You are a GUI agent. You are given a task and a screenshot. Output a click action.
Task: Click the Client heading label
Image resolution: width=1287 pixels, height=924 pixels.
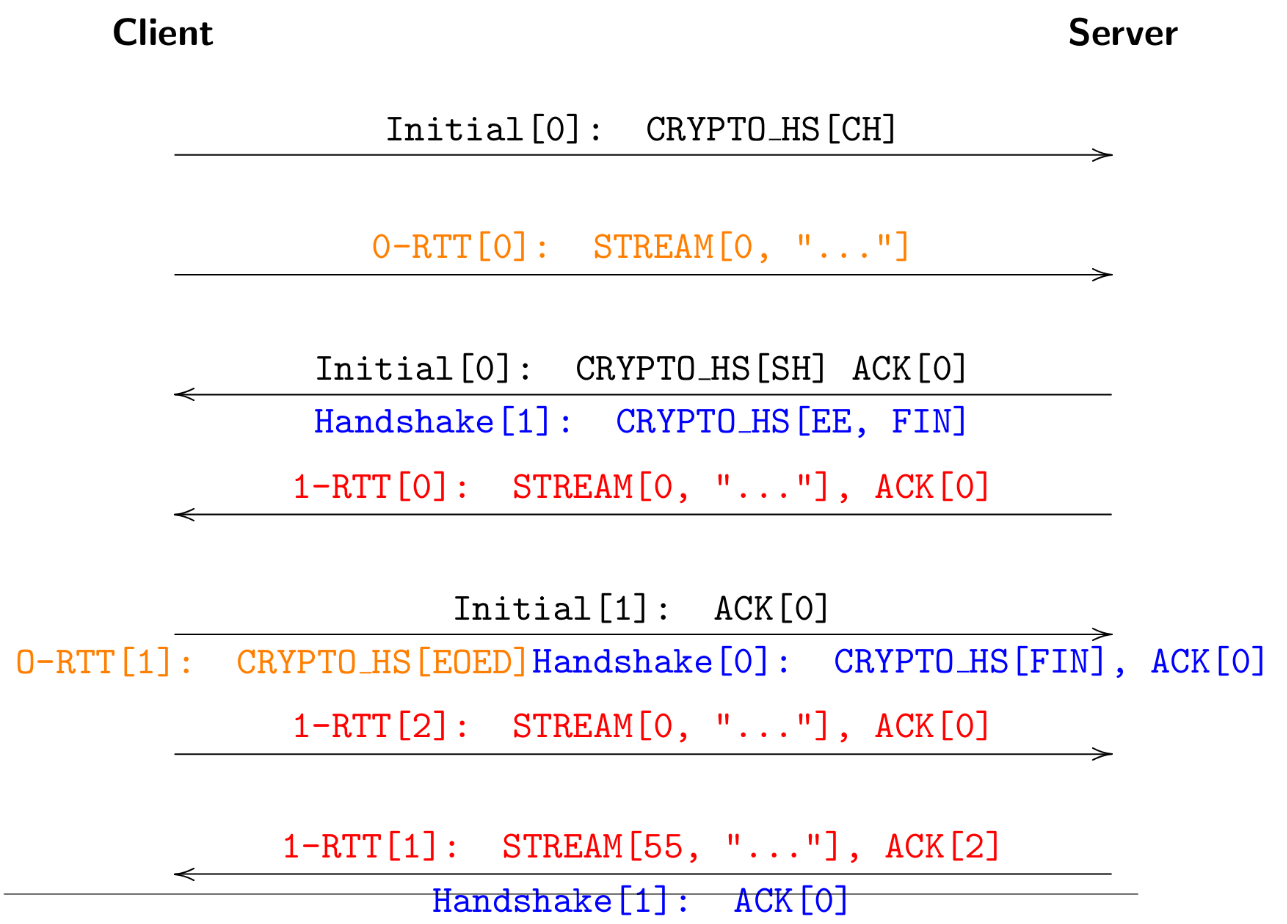(162, 33)
